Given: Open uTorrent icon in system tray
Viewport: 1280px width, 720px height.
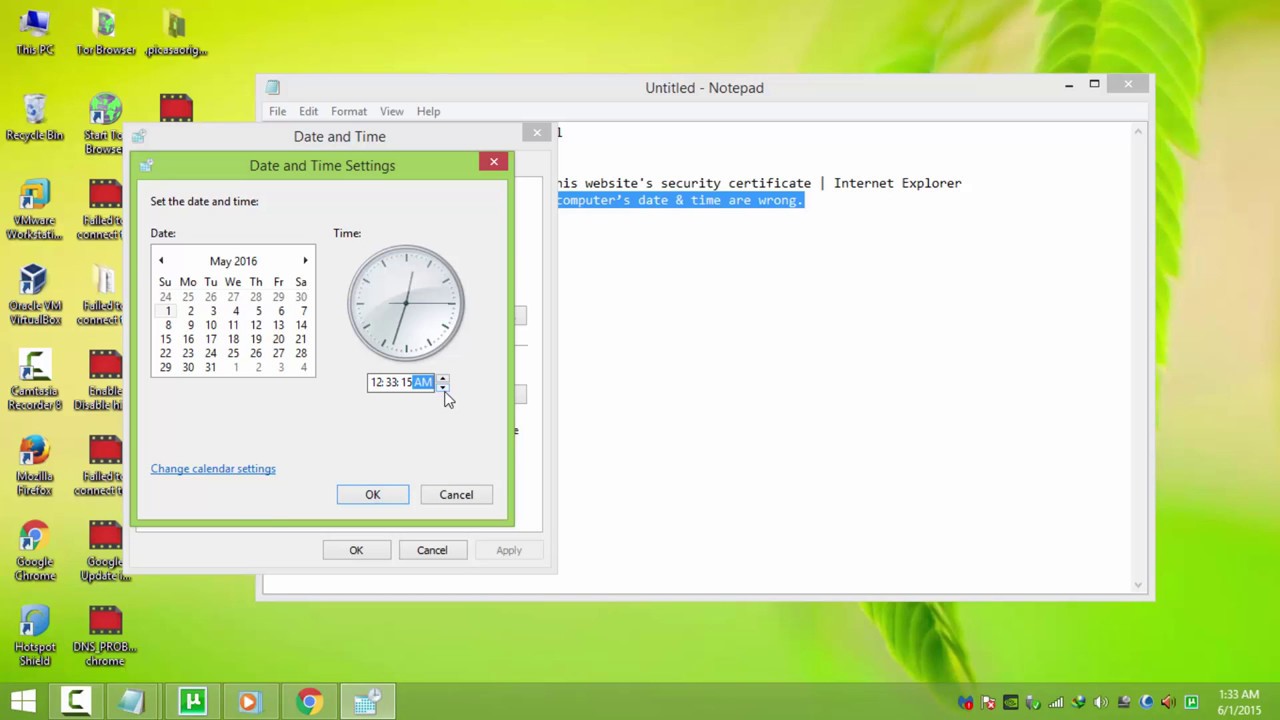Looking at the screenshot, I should [1192, 702].
